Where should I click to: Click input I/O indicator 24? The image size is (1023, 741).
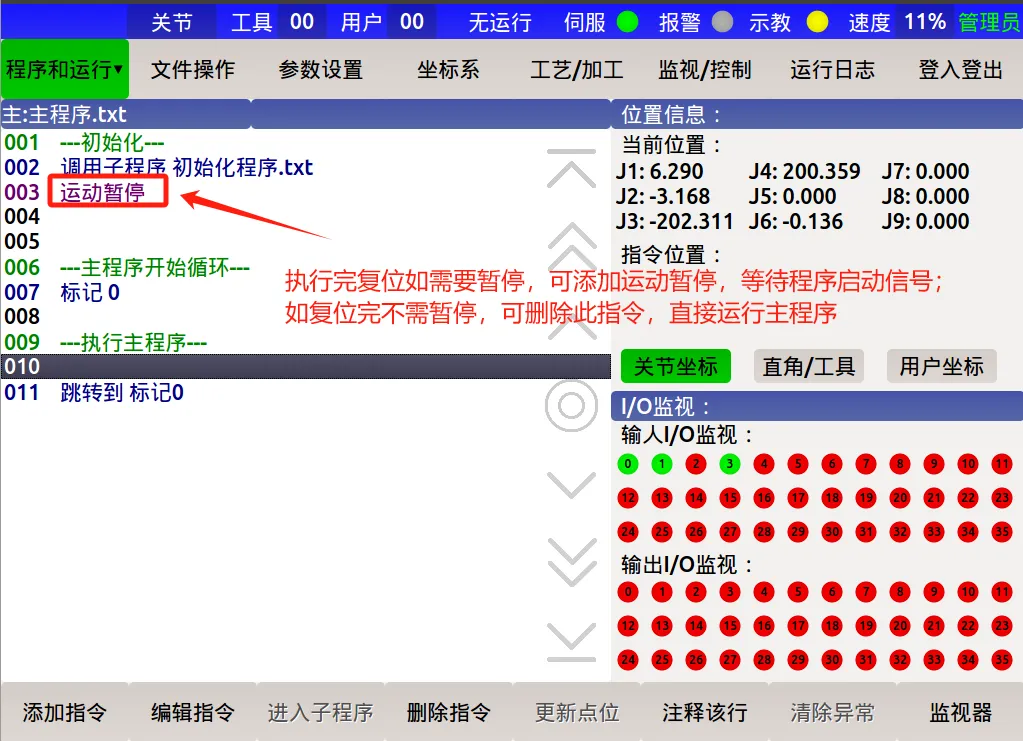tap(628, 532)
